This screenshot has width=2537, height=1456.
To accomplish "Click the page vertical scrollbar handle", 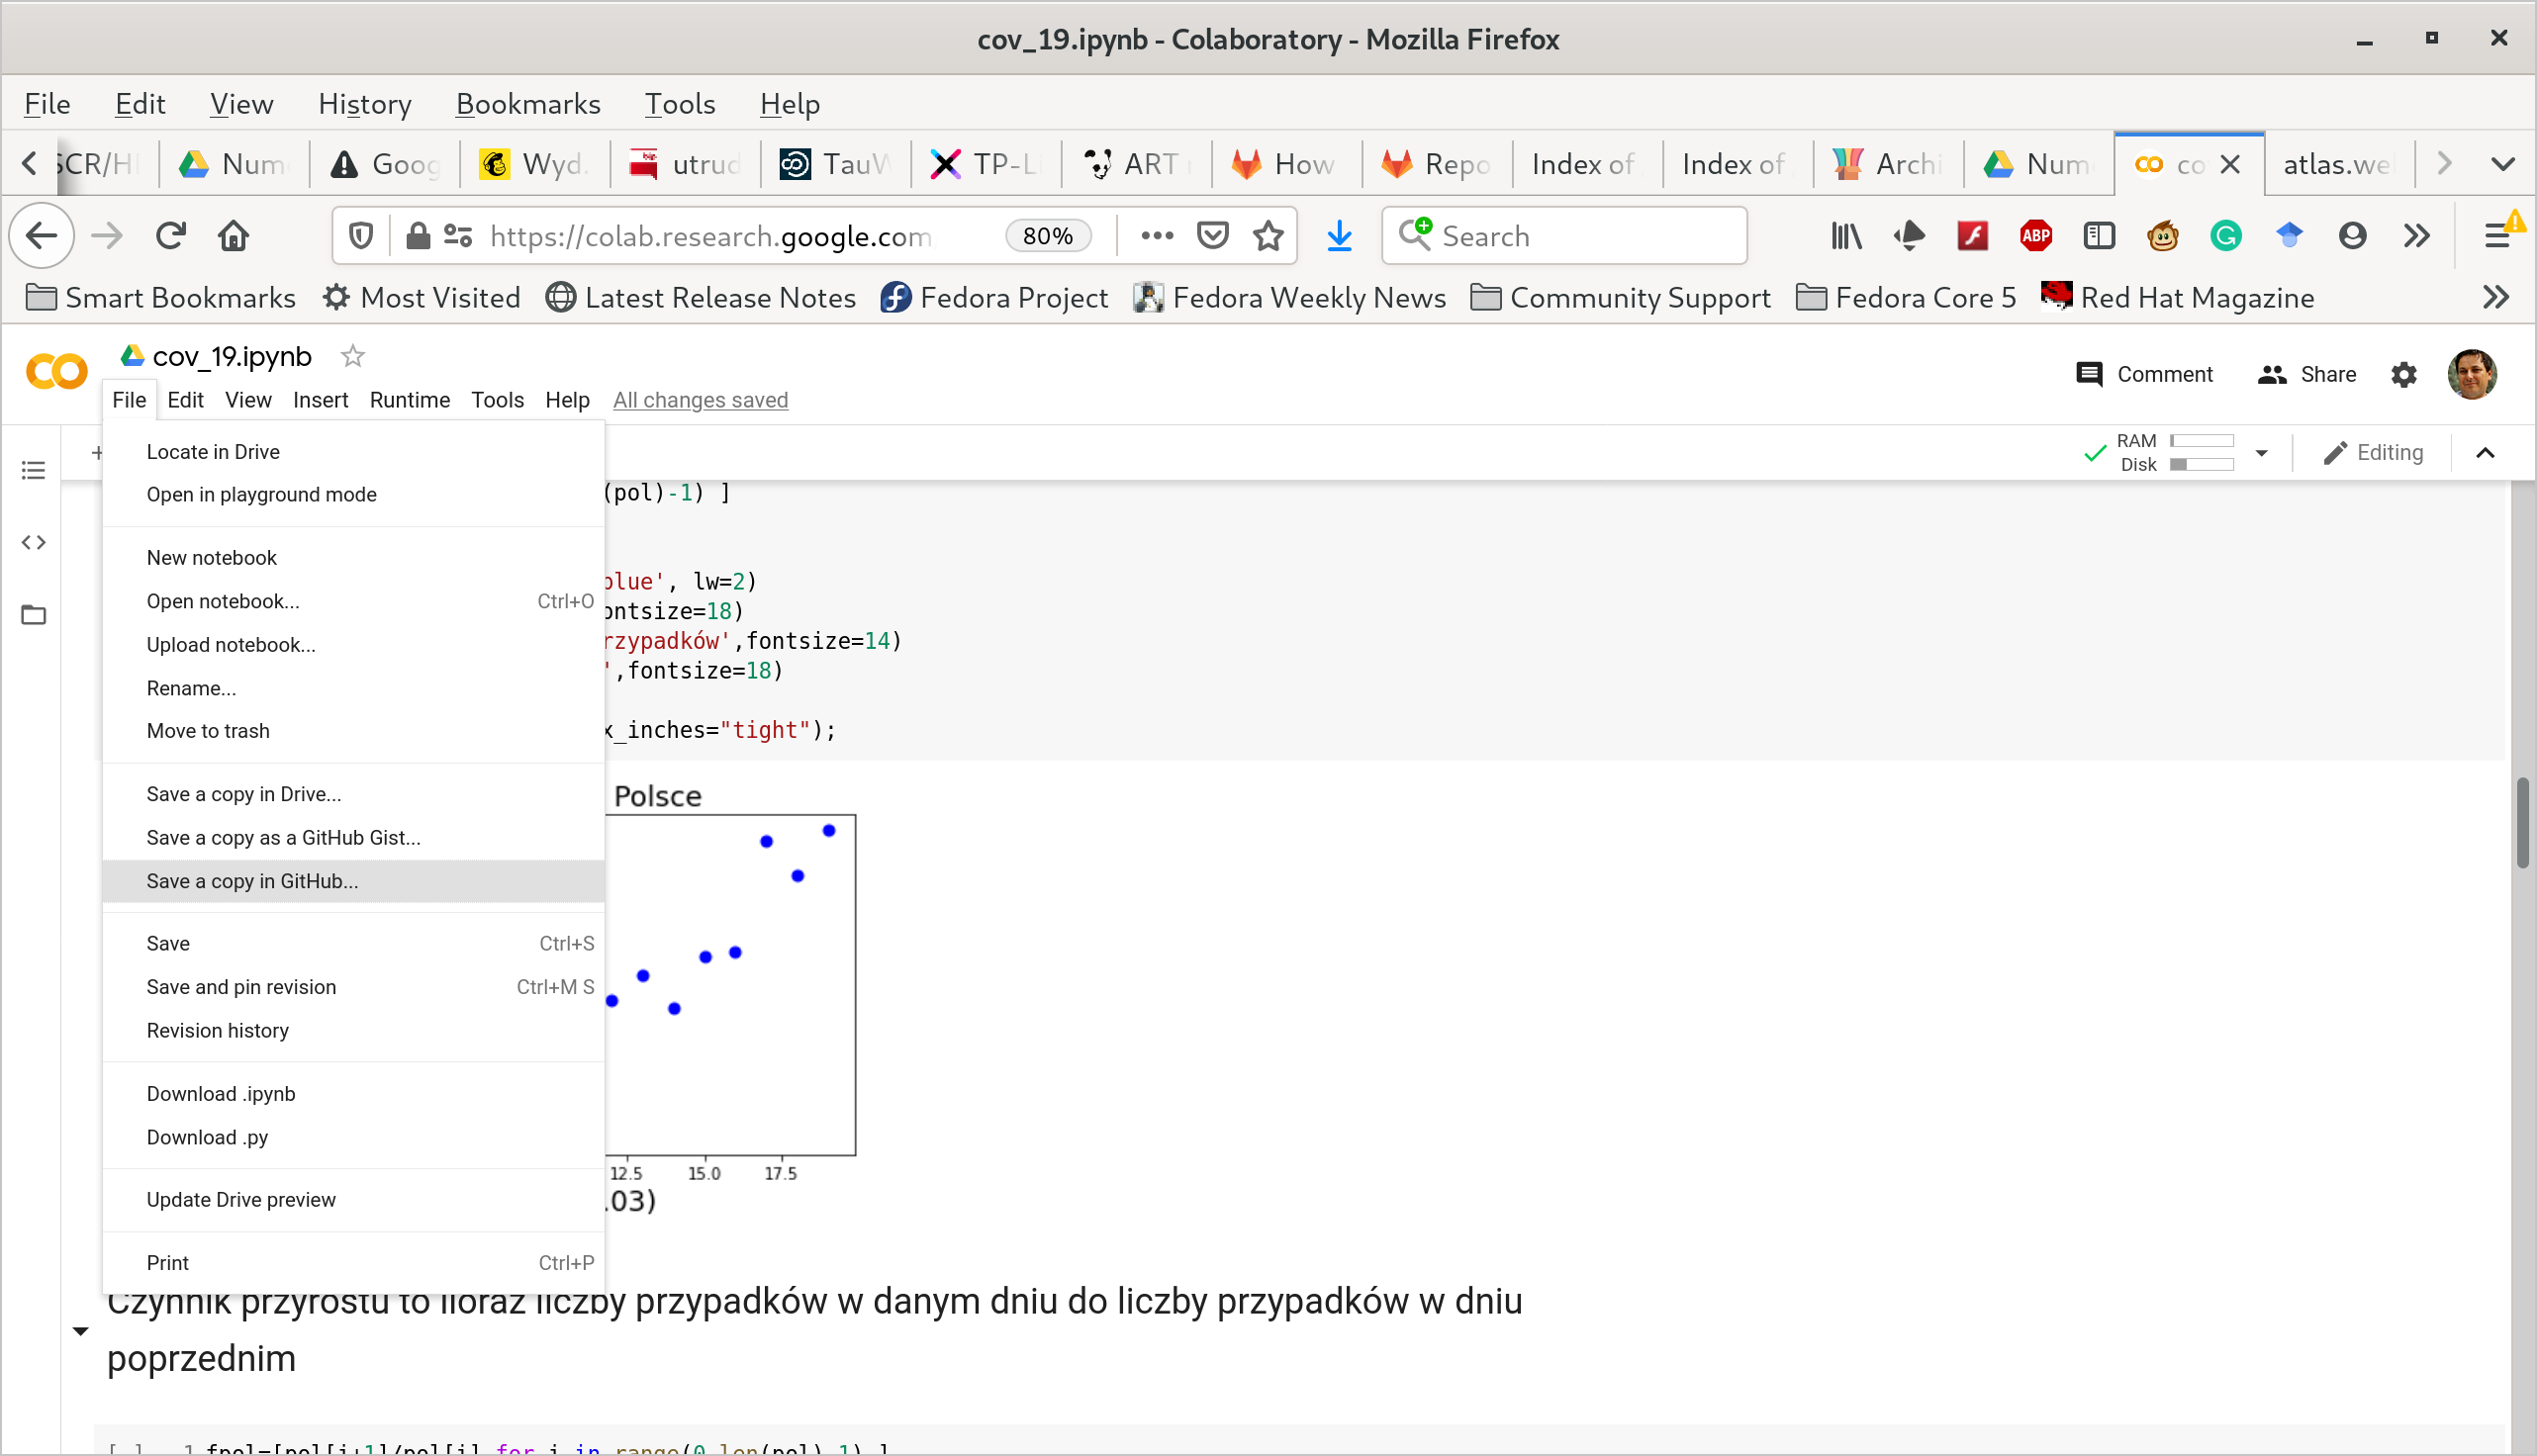I will click(2522, 822).
